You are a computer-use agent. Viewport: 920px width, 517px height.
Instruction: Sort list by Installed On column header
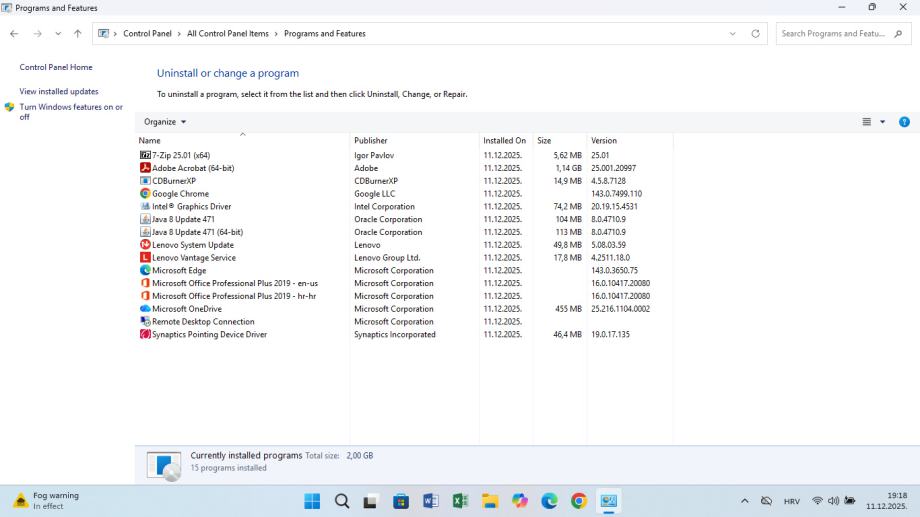click(504, 141)
